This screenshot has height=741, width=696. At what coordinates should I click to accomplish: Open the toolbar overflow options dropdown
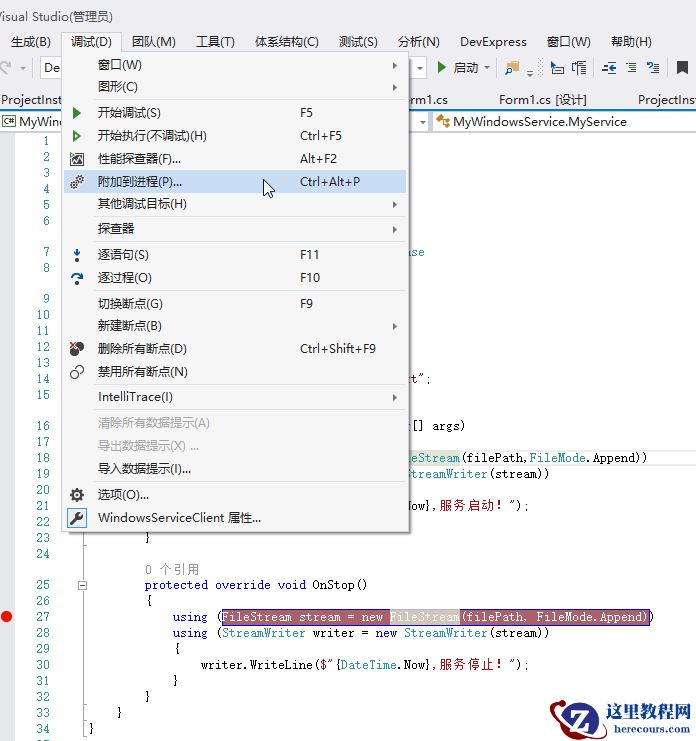pos(530,72)
